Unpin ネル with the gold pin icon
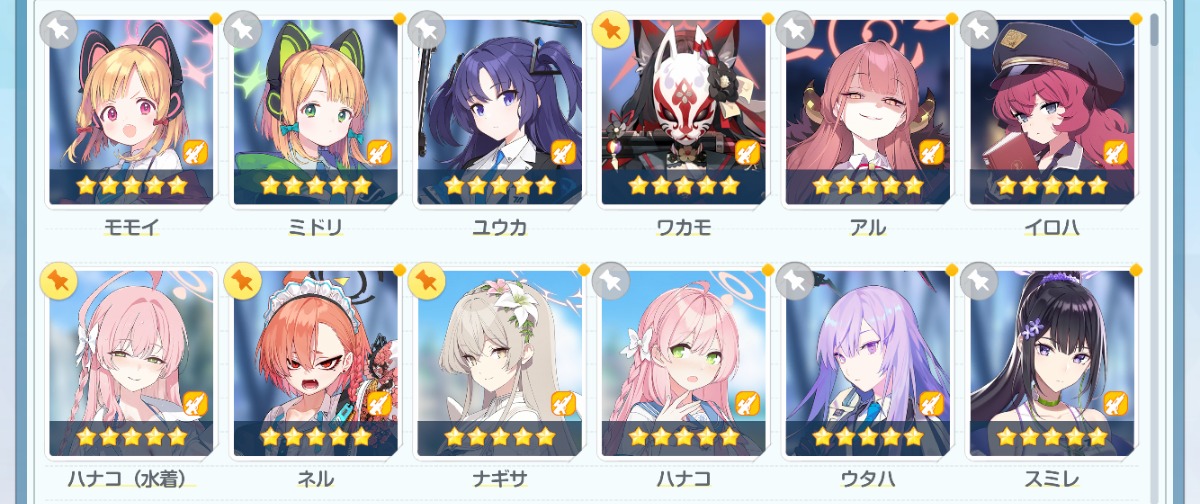1200x504 pixels. pyautogui.click(x=242, y=281)
